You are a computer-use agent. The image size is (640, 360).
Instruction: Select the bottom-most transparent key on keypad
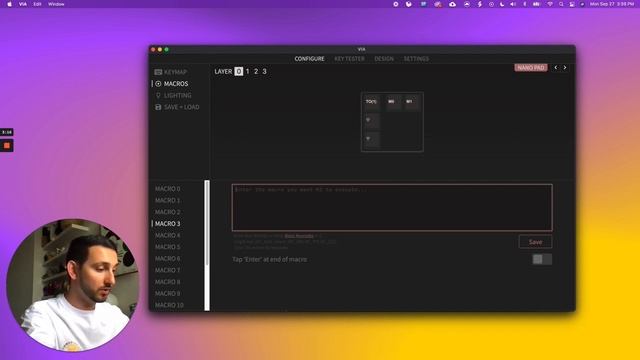tap(371, 140)
